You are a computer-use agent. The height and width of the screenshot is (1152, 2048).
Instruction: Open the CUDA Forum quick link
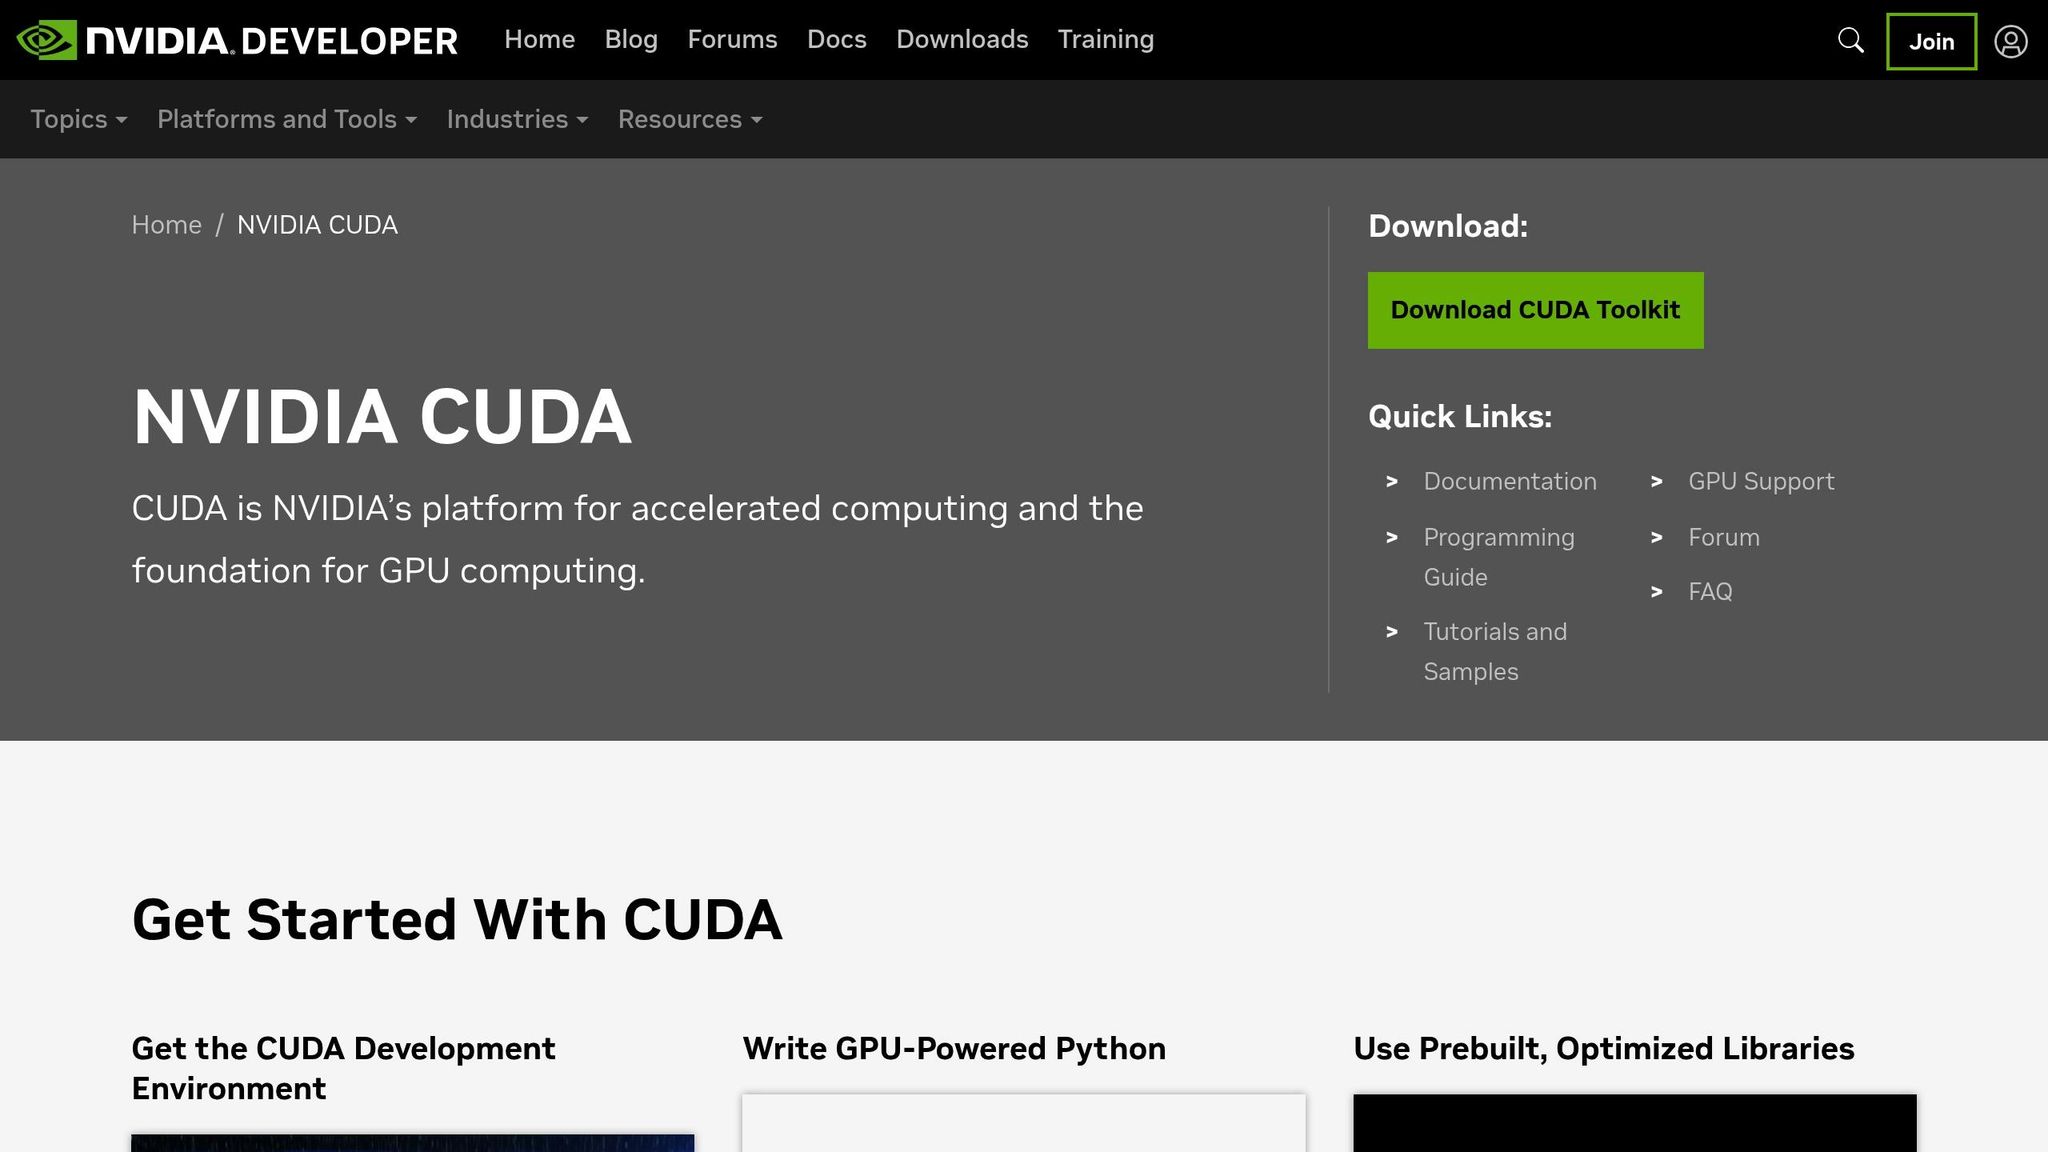pyautogui.click(x=1722, y=537)
